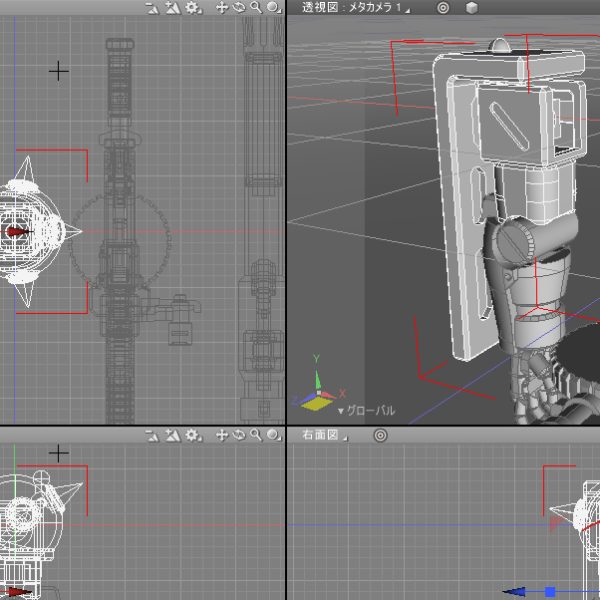
Task: Click the cube display icon in perspective header
Action: coord(472,8)
